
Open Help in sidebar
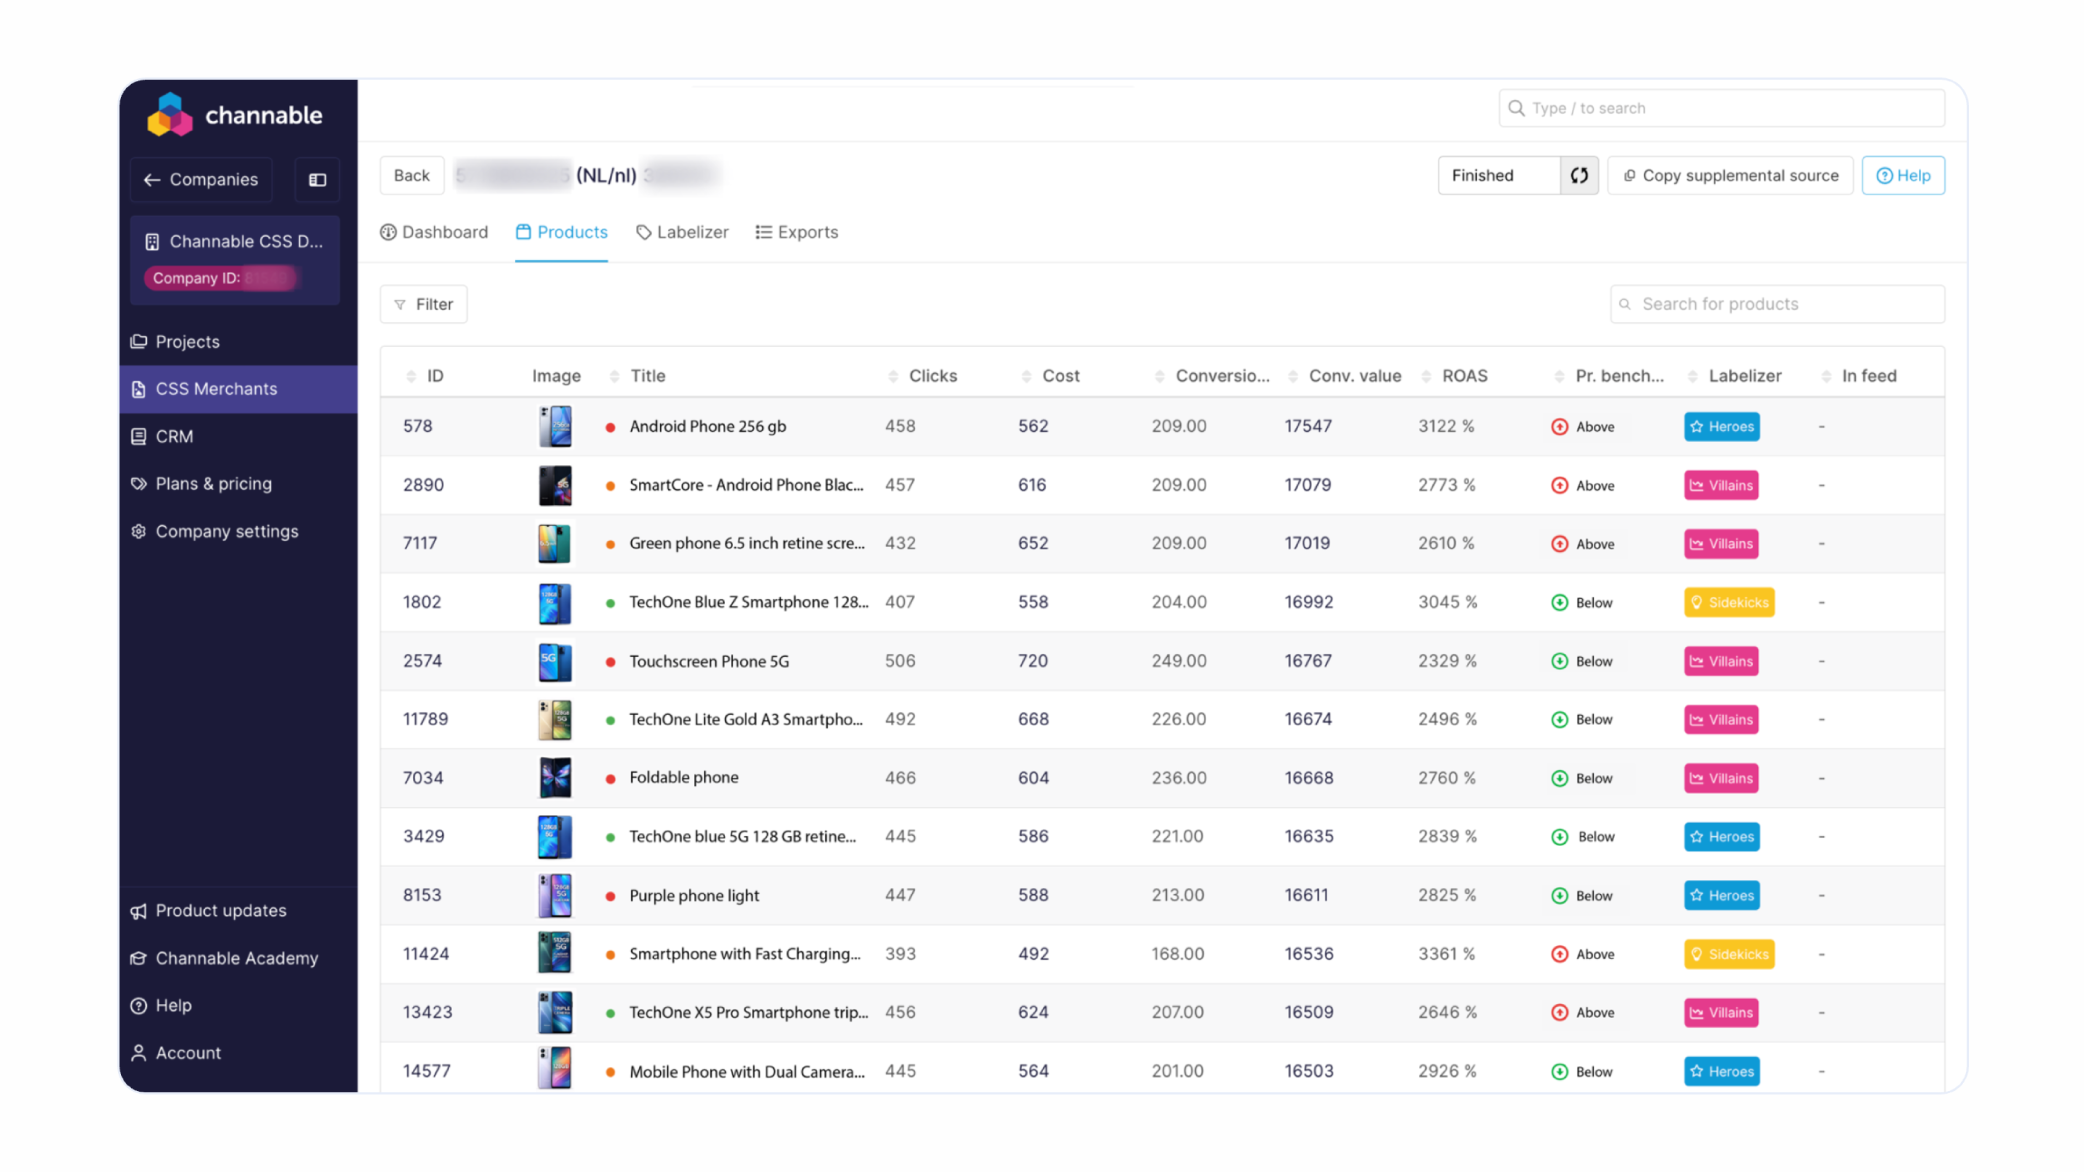point(238,1005)
